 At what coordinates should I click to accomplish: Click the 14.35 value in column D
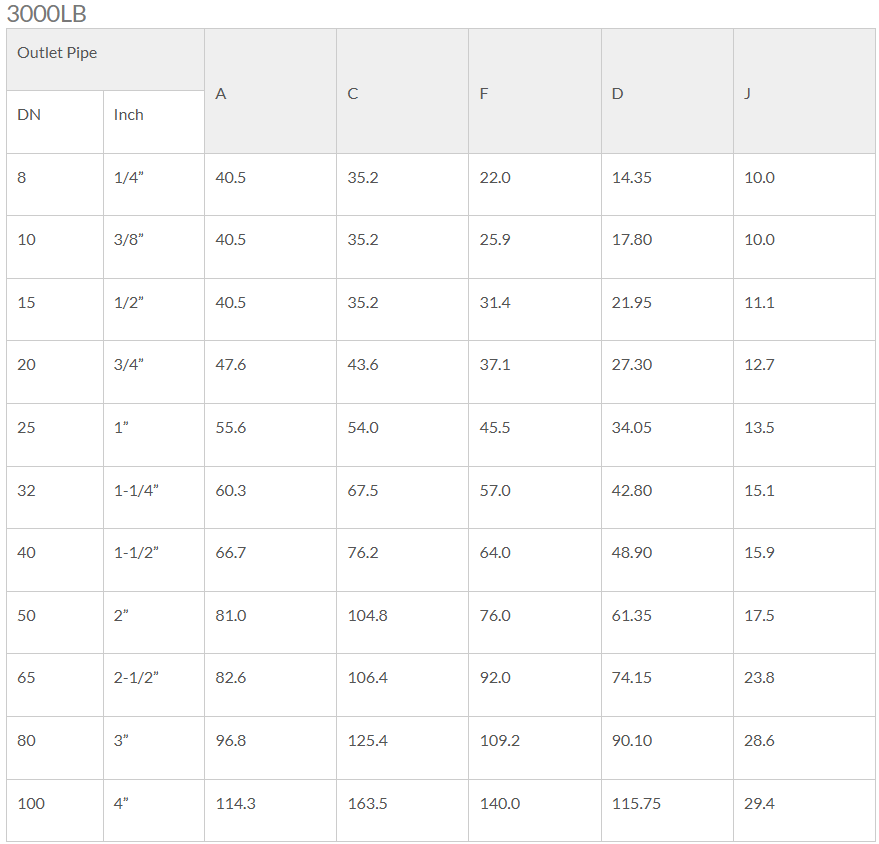pos(667,184)
